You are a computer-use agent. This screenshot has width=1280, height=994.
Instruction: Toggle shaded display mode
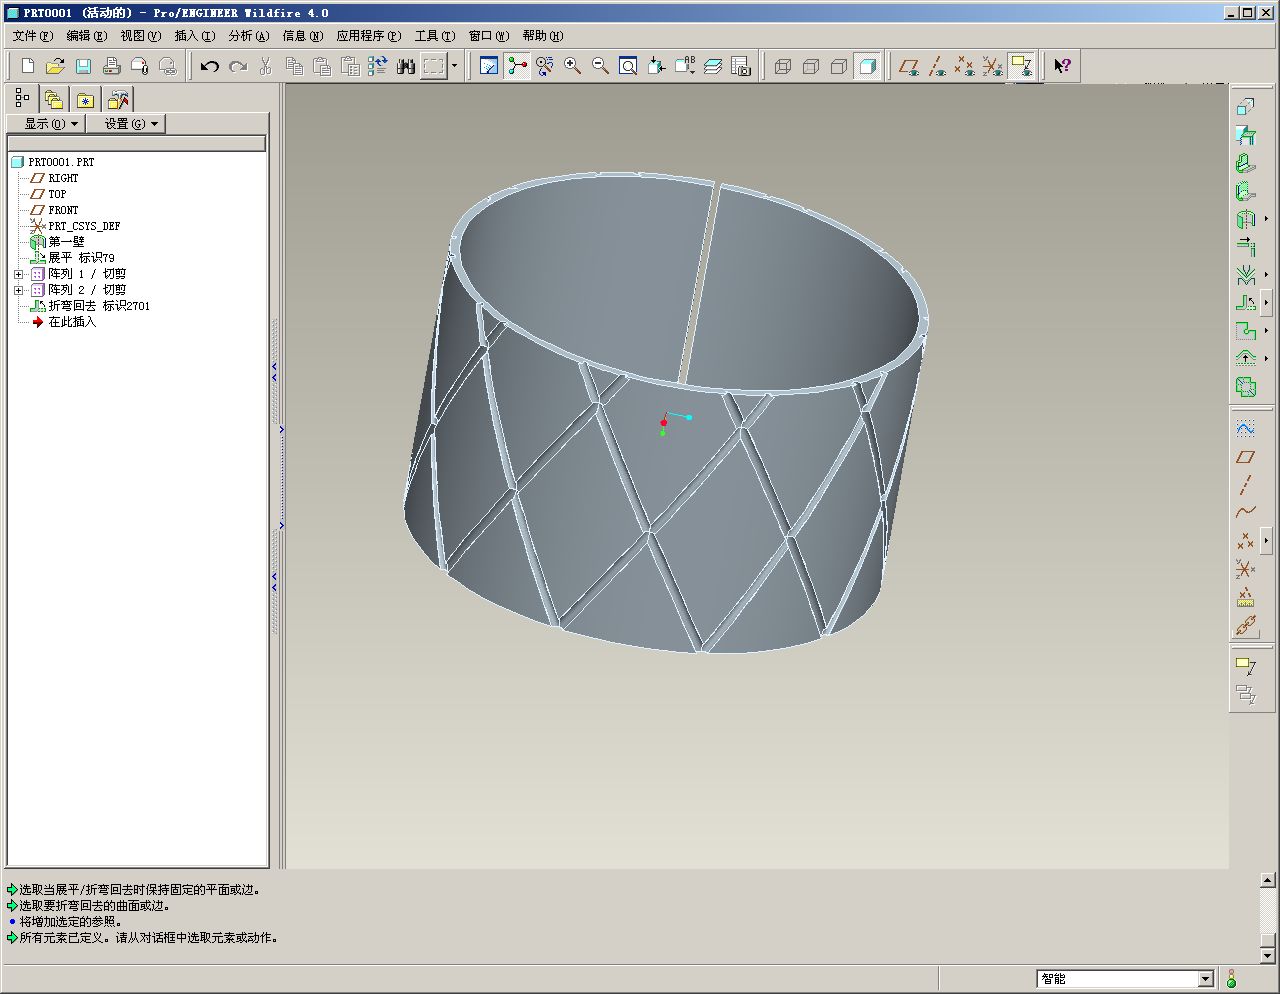point(867,66)
